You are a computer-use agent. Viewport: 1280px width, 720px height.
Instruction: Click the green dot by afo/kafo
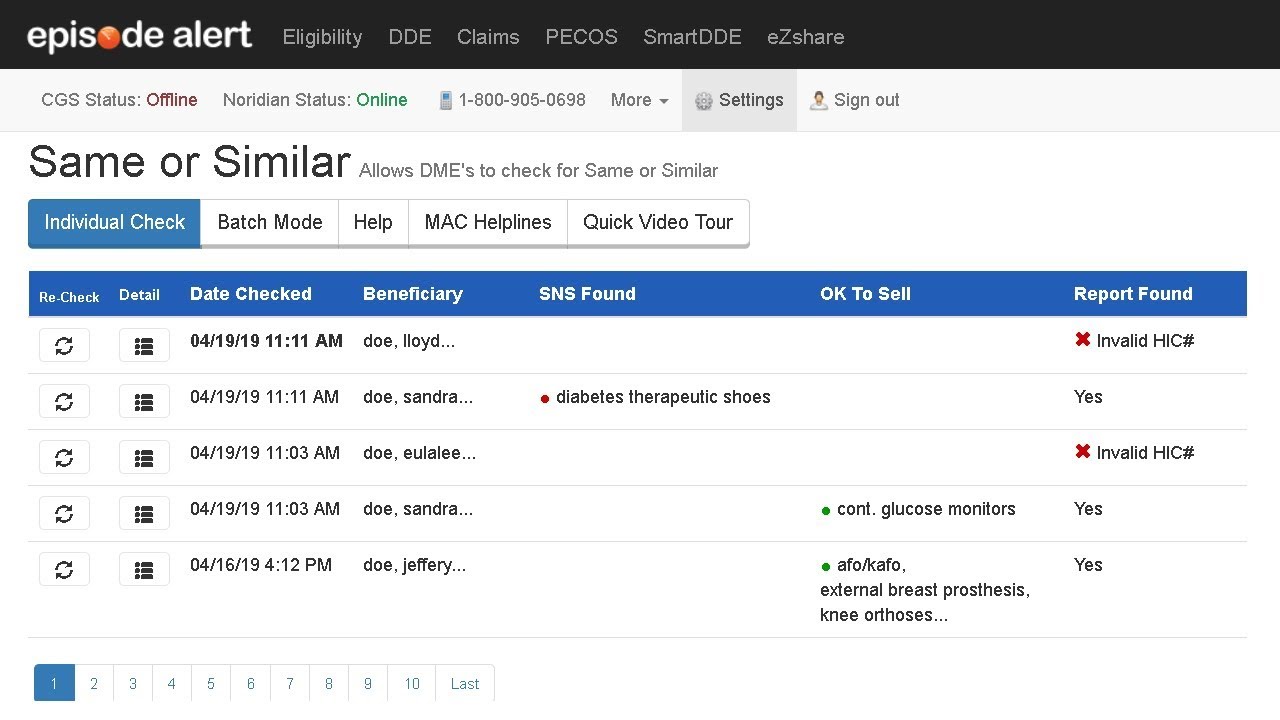coord(826,567)
